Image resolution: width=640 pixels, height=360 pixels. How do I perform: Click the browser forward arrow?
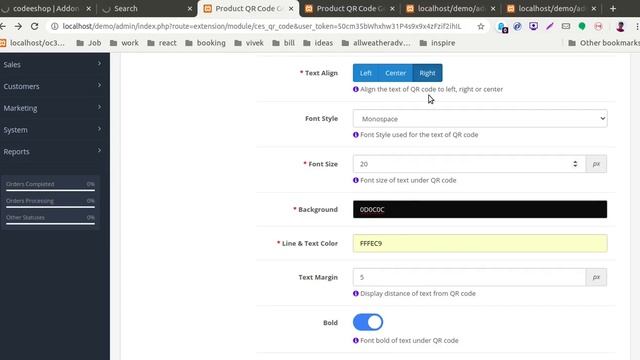[18, 26]
